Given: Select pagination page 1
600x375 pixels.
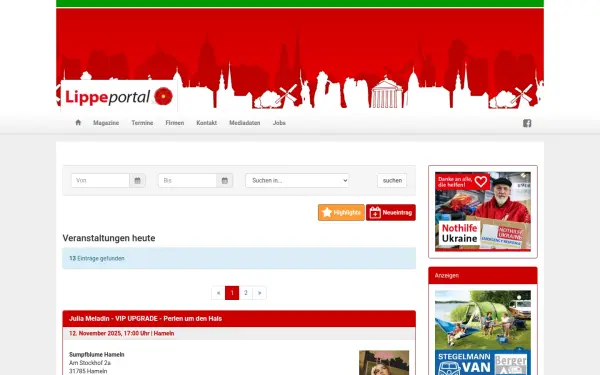Looking at the screenshot, I should pyautogui.click(x=232, y=293).
